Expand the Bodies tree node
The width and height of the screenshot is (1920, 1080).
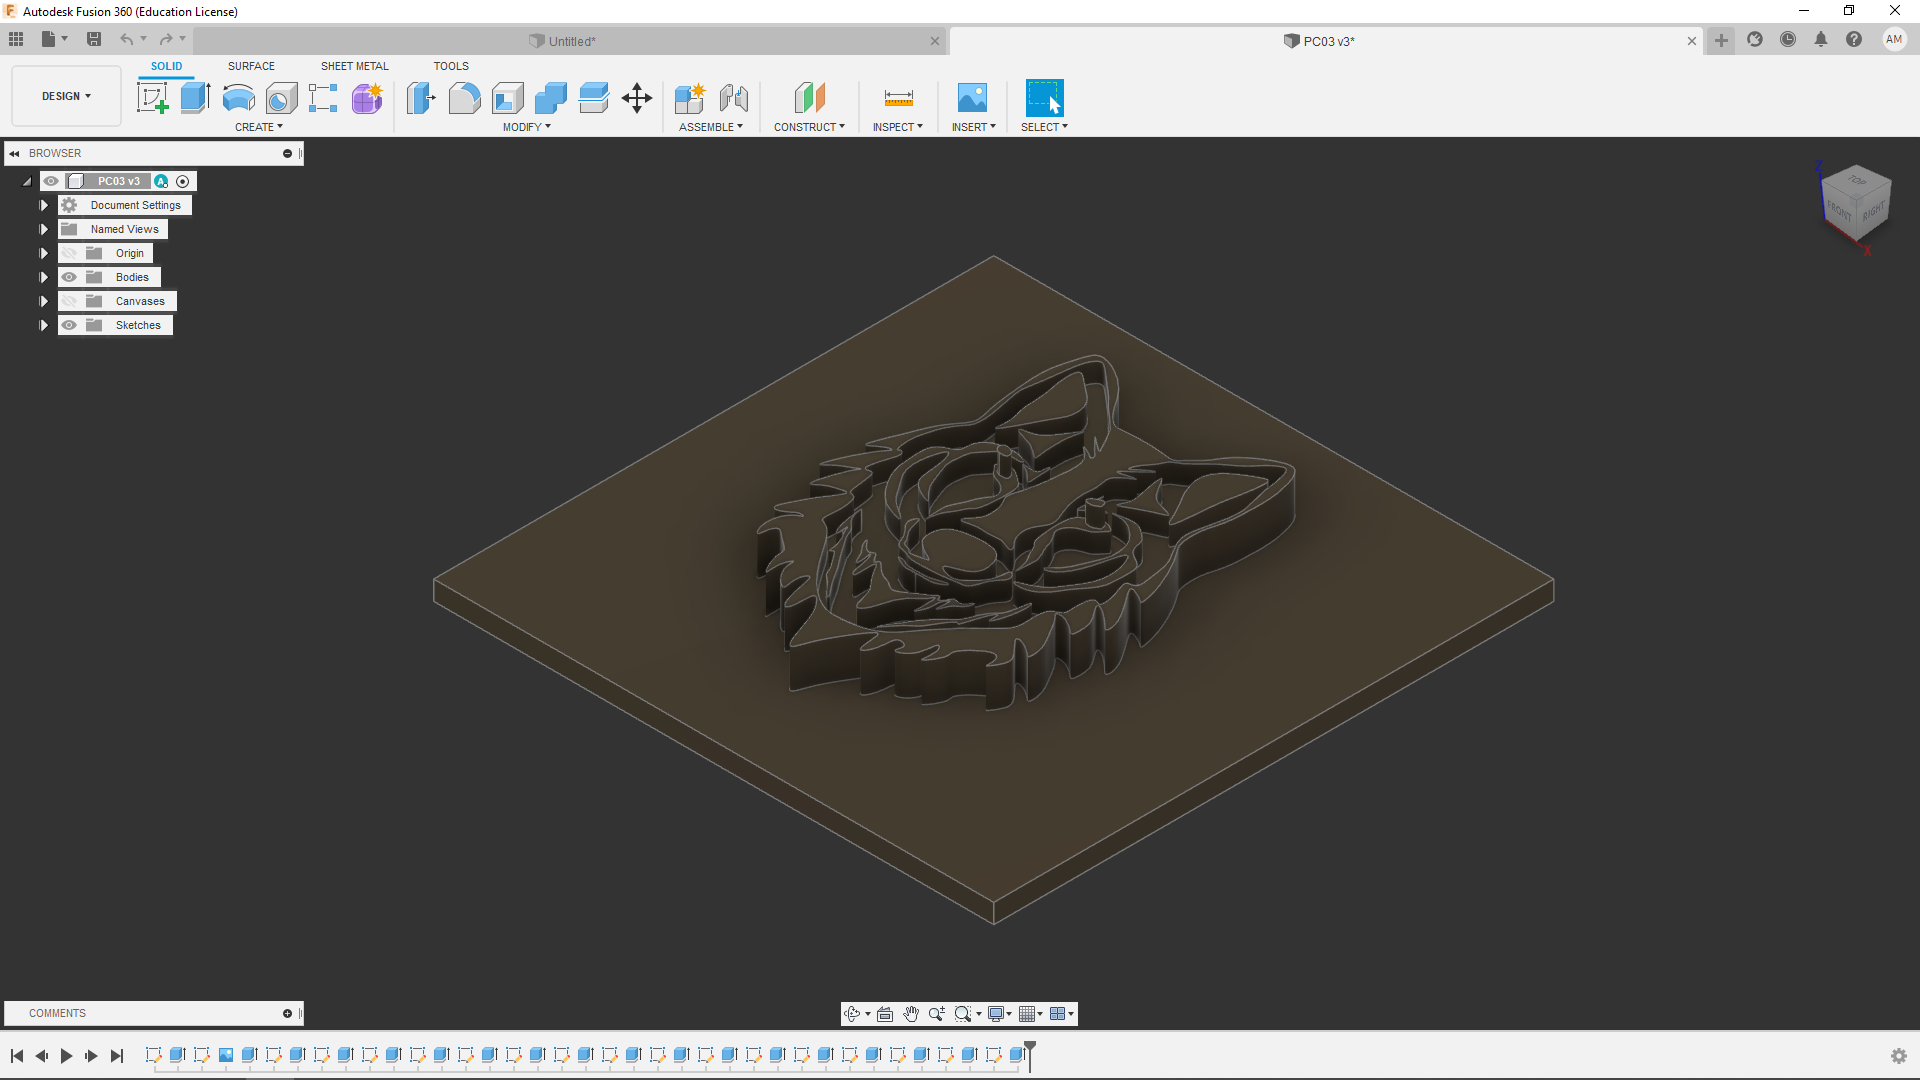tap(43, 277)
